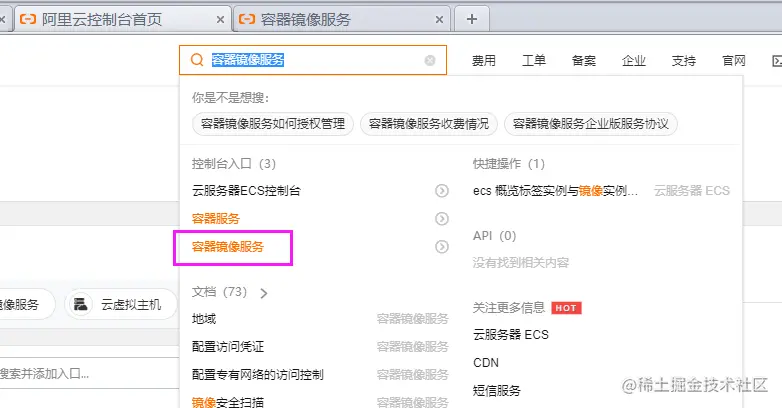Open 短信服务 under 关注更多信息
Screen dimensions: 782x408
click(x=497, y=390)
